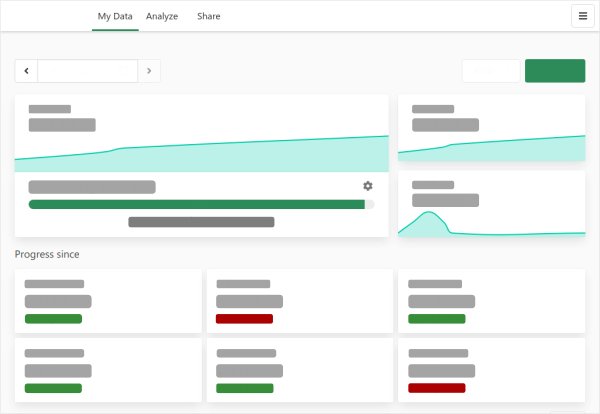
Task: Open the first progress card with green badge
Action: pos(108,301)
